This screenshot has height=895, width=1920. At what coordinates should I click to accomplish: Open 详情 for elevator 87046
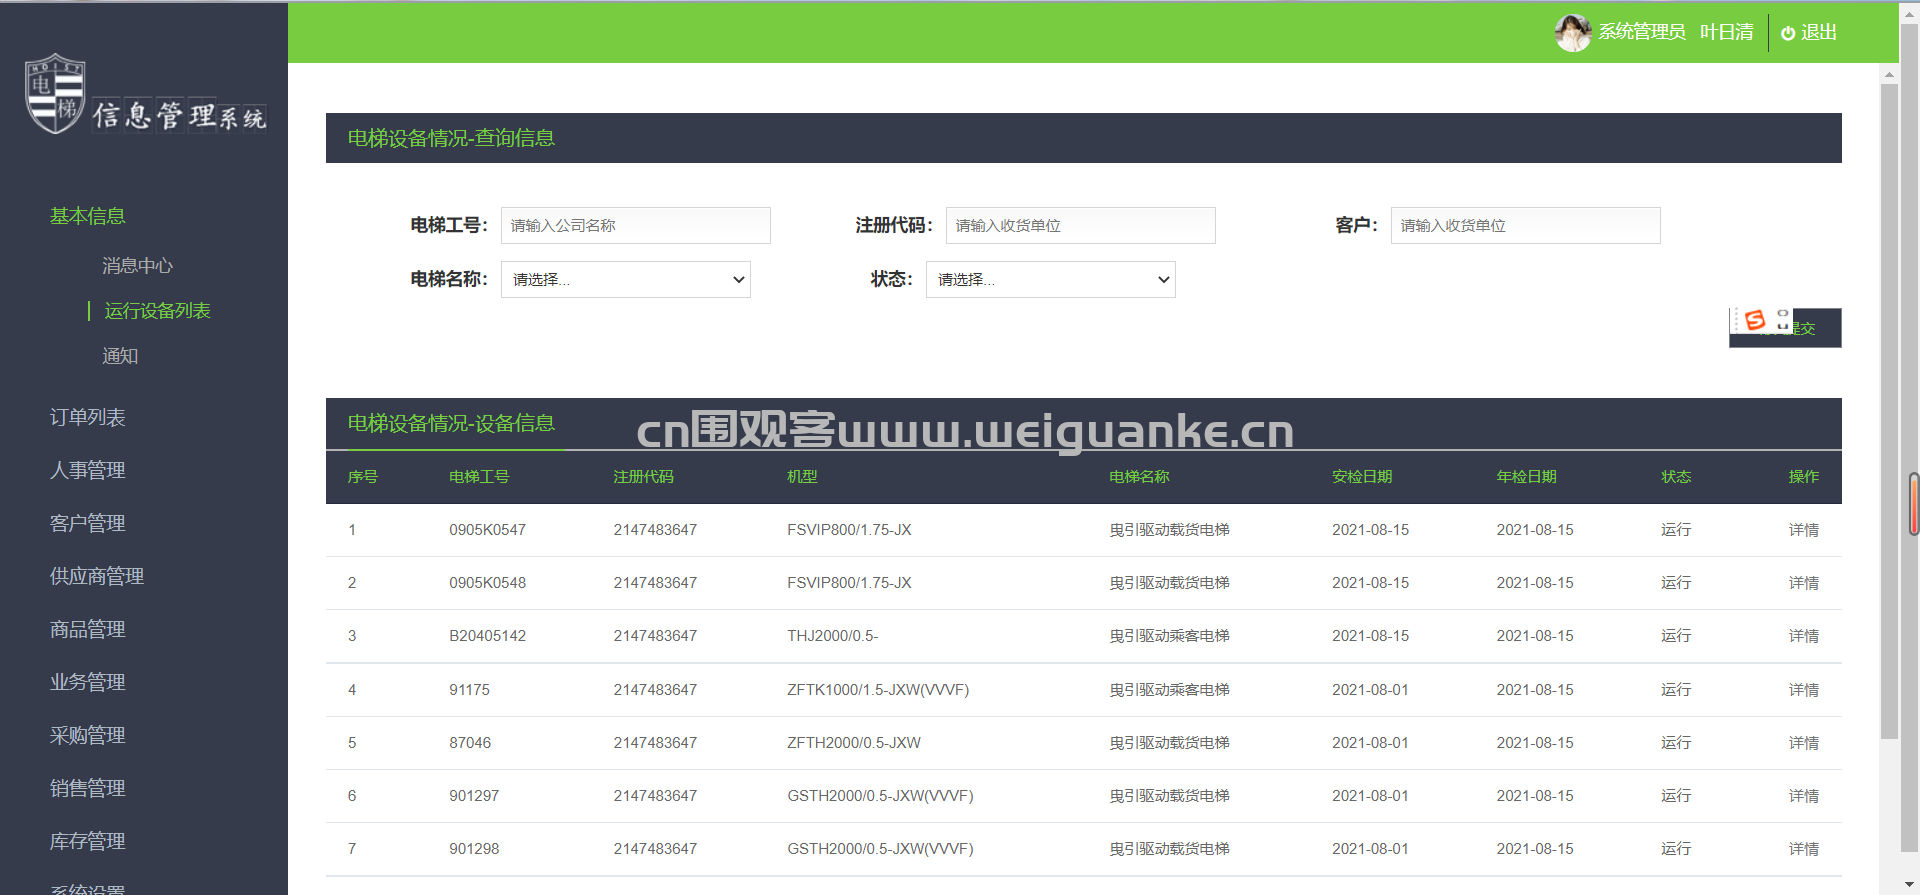tap(1804, 743)
